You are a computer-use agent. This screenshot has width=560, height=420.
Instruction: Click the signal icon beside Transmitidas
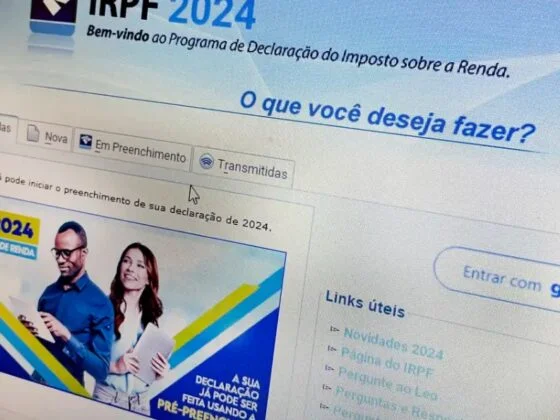tap(206, 161)
